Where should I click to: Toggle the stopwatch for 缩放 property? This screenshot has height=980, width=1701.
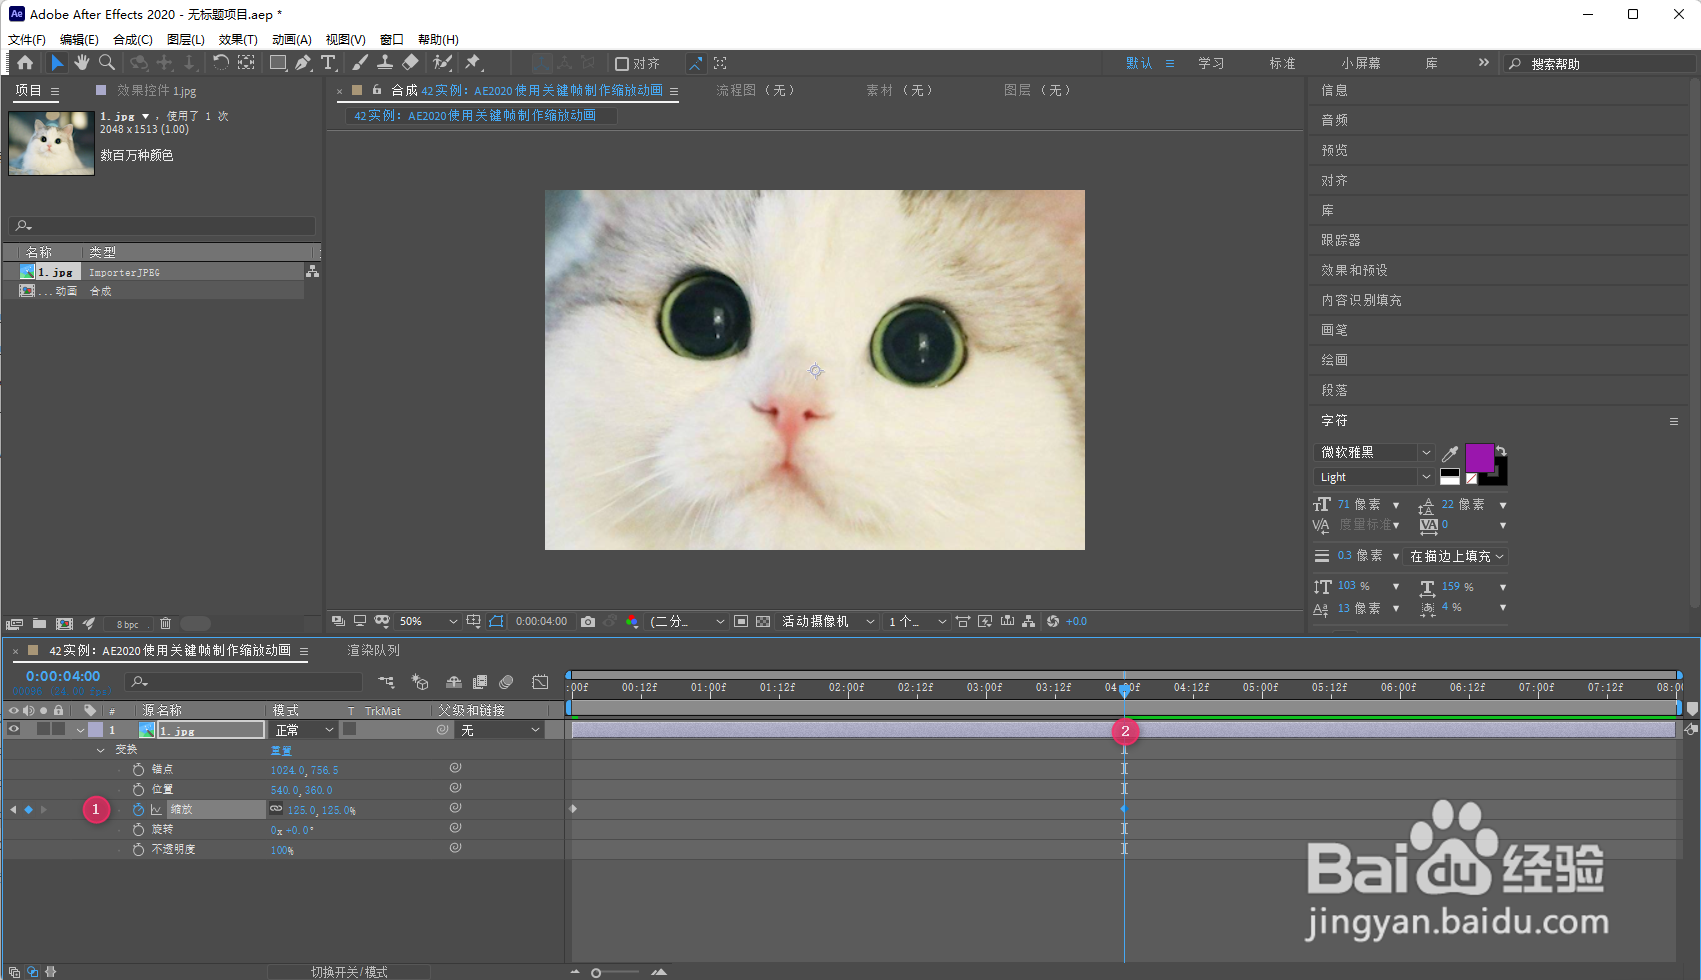pyautogui.click(x=139, y=810)
